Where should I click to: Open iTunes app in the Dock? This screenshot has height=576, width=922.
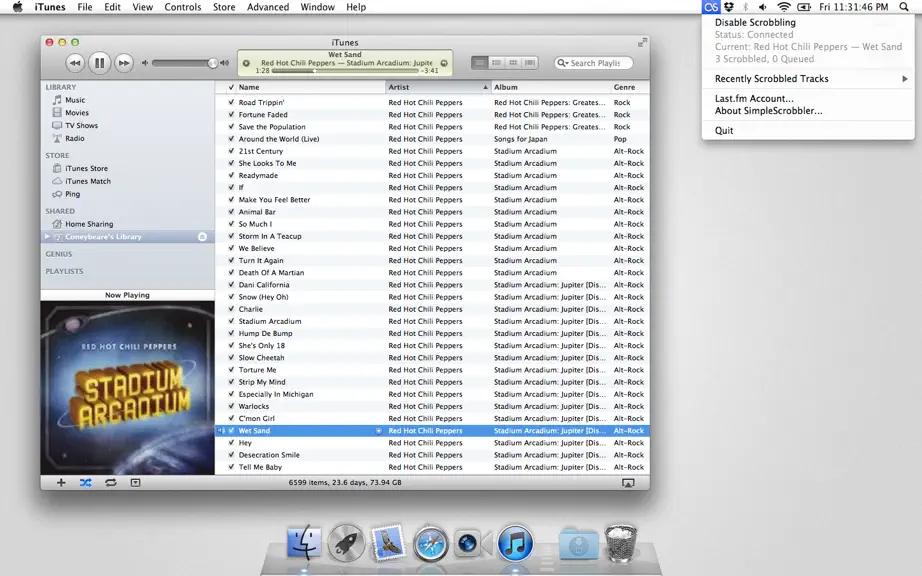coord(515,543)
